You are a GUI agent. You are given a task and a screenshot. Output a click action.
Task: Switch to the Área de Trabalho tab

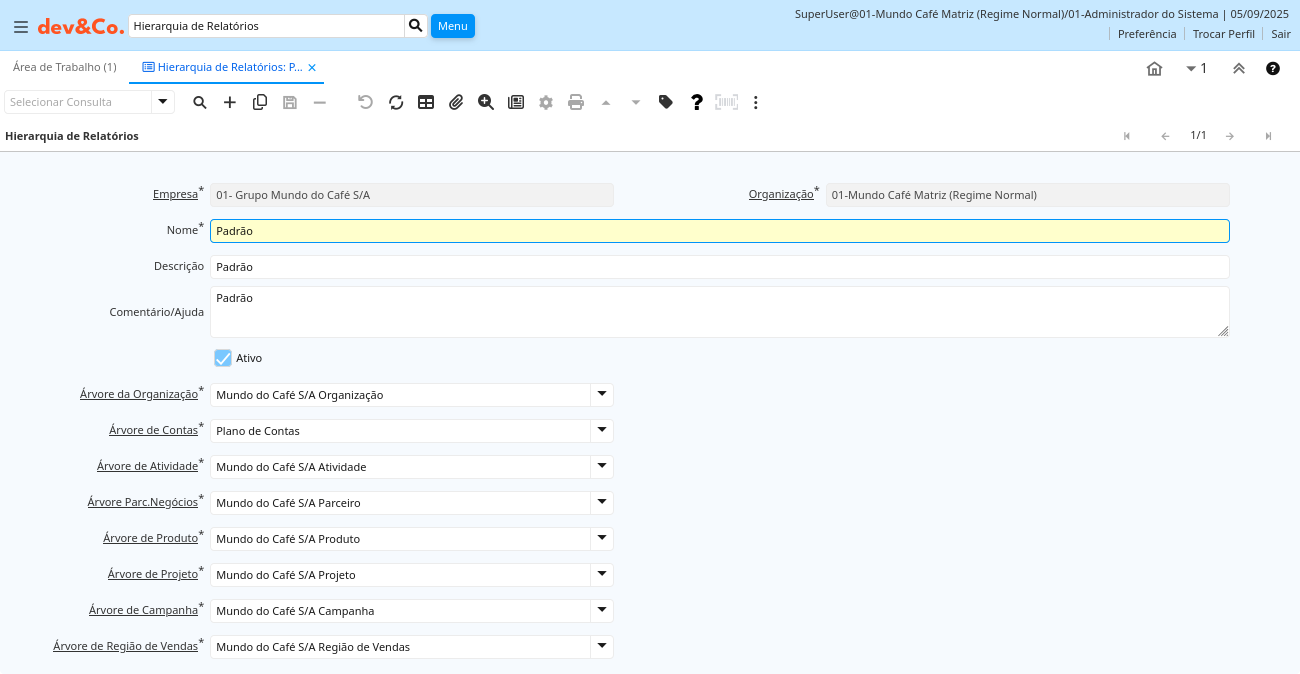click(64, 67)
